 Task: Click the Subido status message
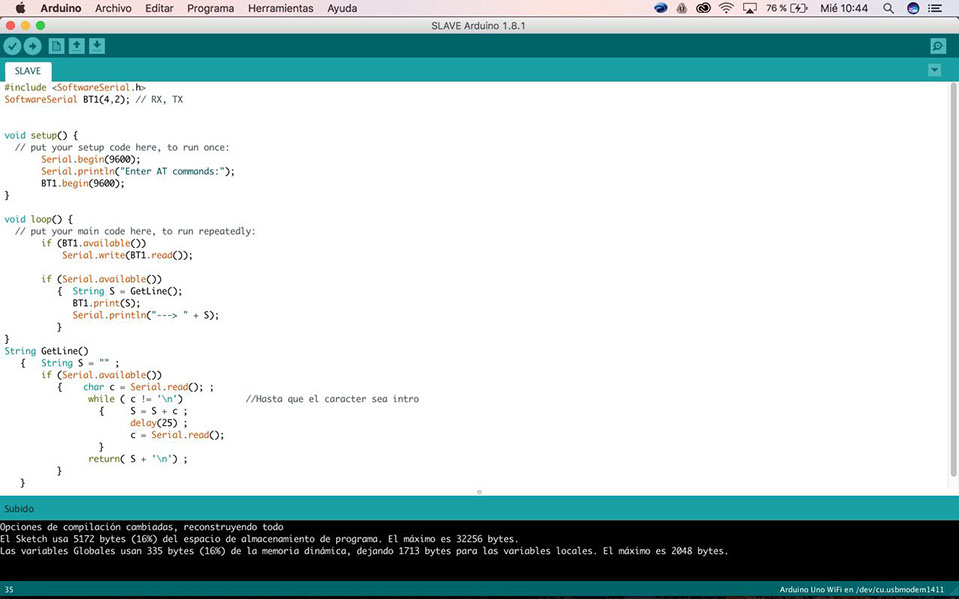tap(19, 508)
